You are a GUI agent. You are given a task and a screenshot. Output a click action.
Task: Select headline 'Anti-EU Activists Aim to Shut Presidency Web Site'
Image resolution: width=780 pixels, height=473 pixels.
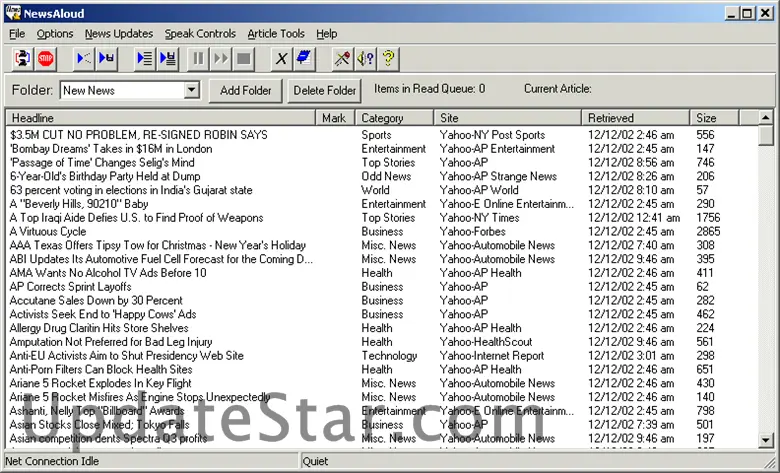(x=127, y=356)
